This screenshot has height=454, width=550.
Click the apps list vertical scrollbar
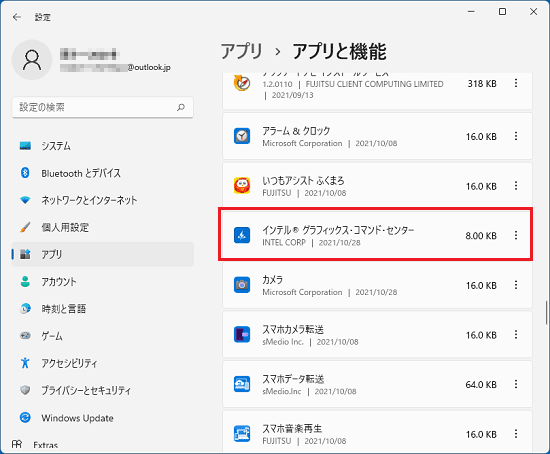click(546, 312)
